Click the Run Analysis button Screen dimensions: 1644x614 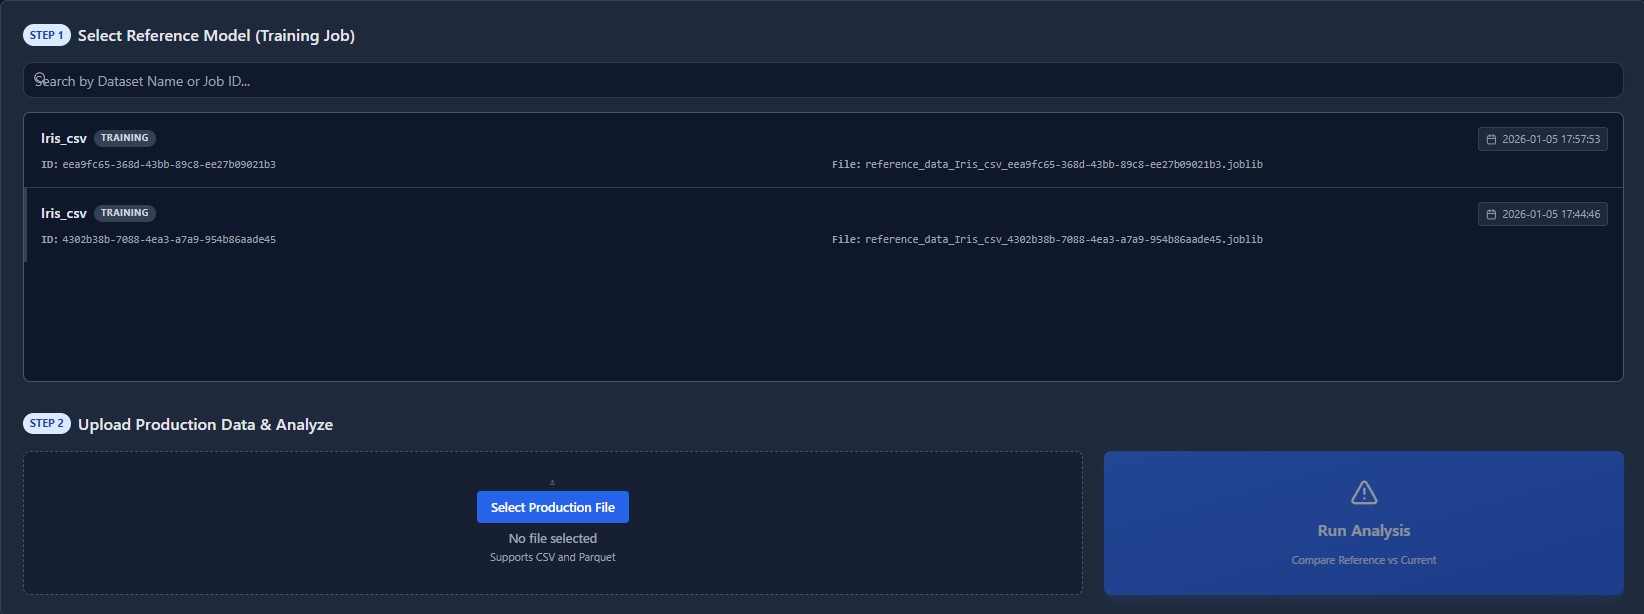tap(1363, 523)
